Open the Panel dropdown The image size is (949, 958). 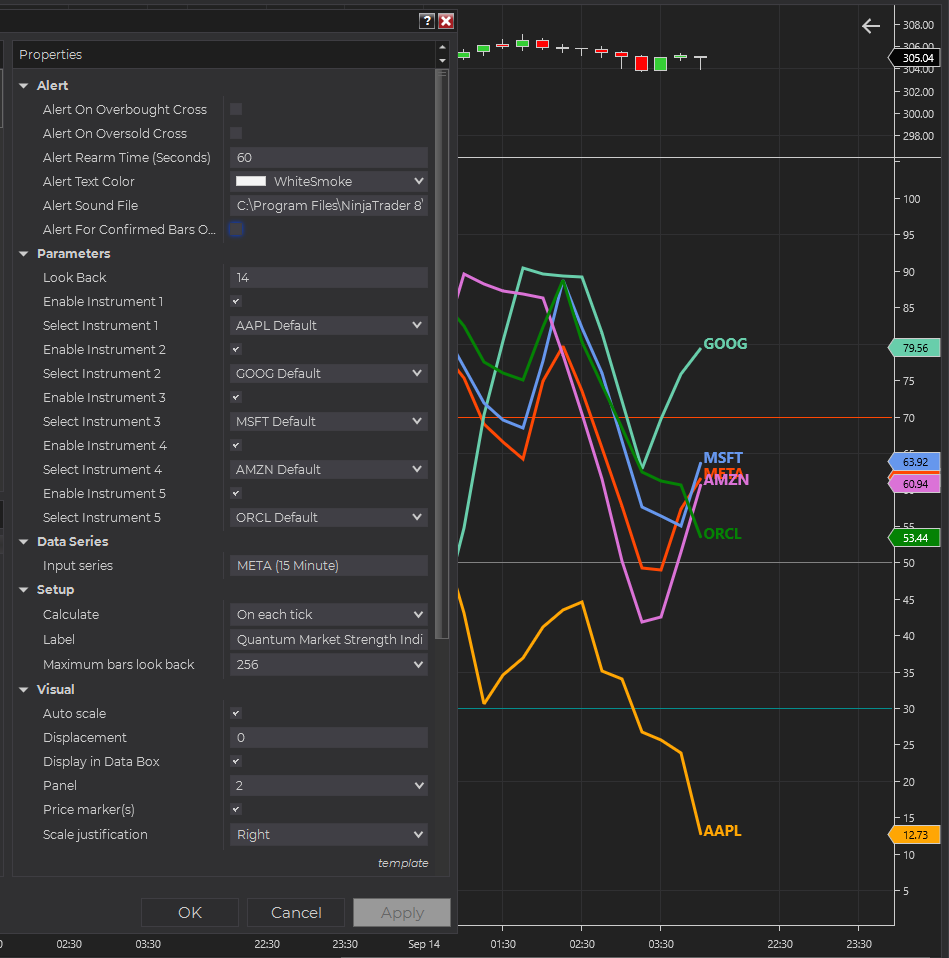tap(329, 786)
